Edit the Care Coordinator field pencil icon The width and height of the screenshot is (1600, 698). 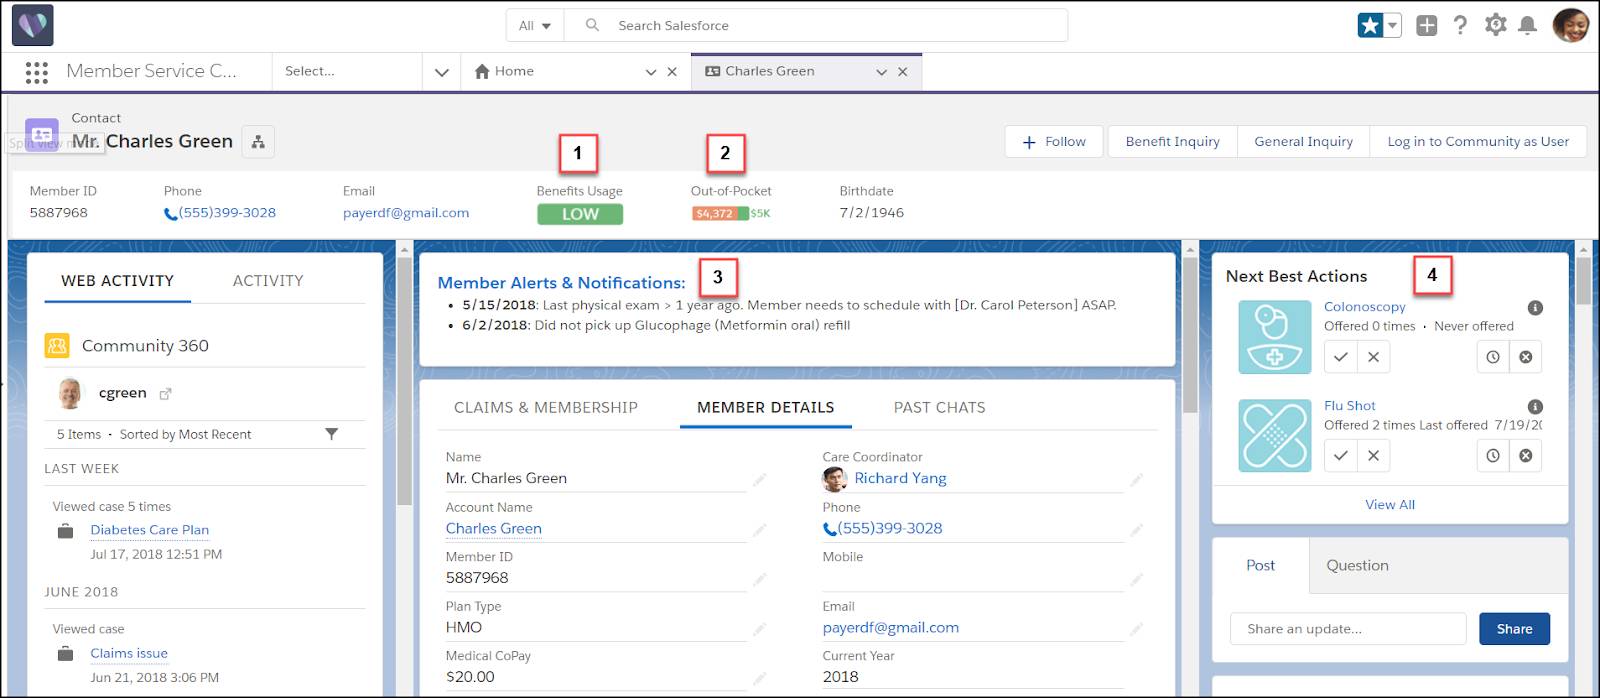click(x=1136, y=479)
